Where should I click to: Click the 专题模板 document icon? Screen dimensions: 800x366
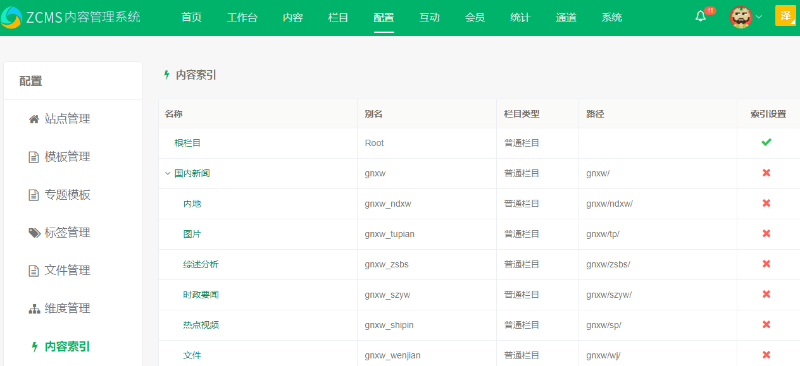click(34, 195)
